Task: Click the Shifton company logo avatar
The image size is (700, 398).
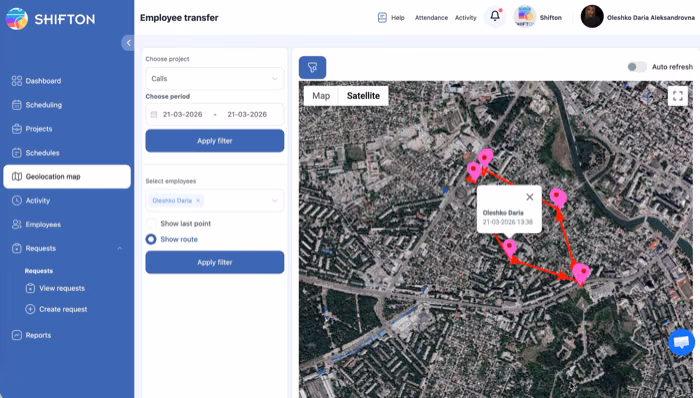Action: click(525, 17)
